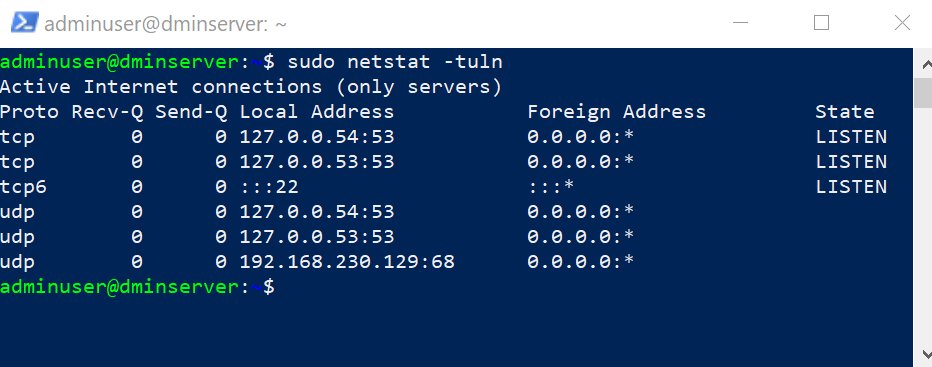Click the sudo netstat -tuln command text
The width and height of the screenshot is (932, 367).
(395, 61)
